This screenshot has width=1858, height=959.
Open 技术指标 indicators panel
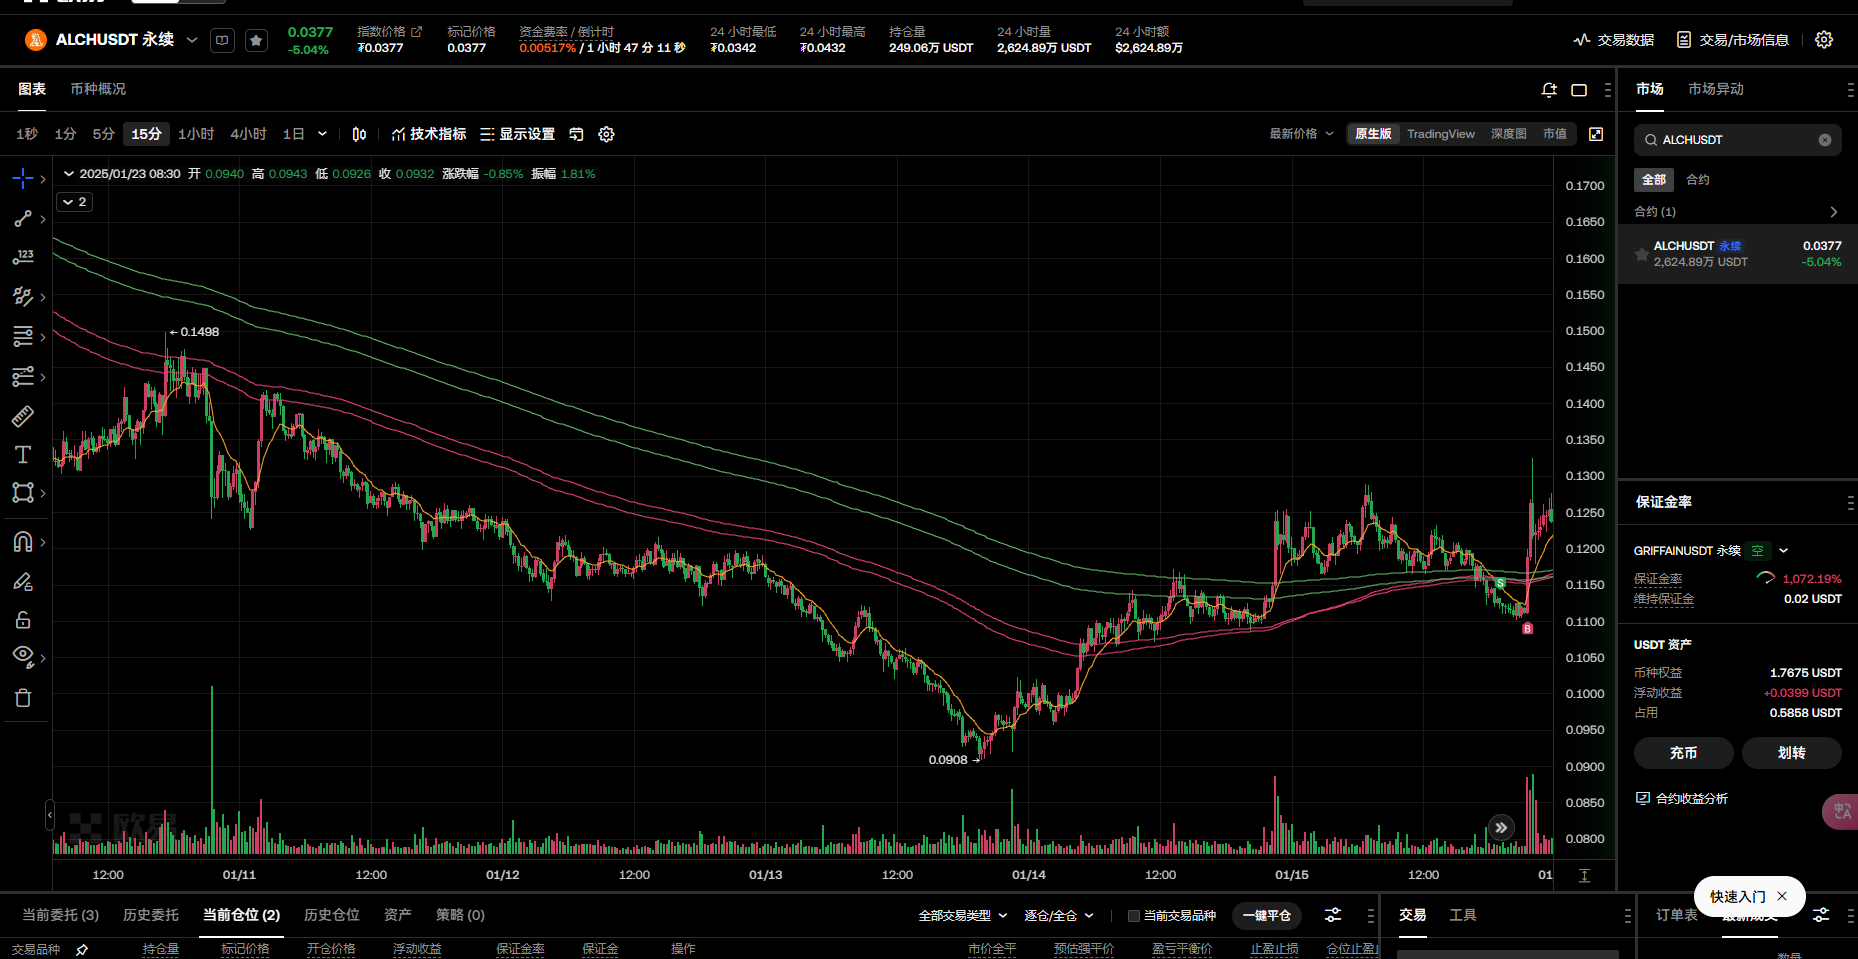(x=429, y=134)
